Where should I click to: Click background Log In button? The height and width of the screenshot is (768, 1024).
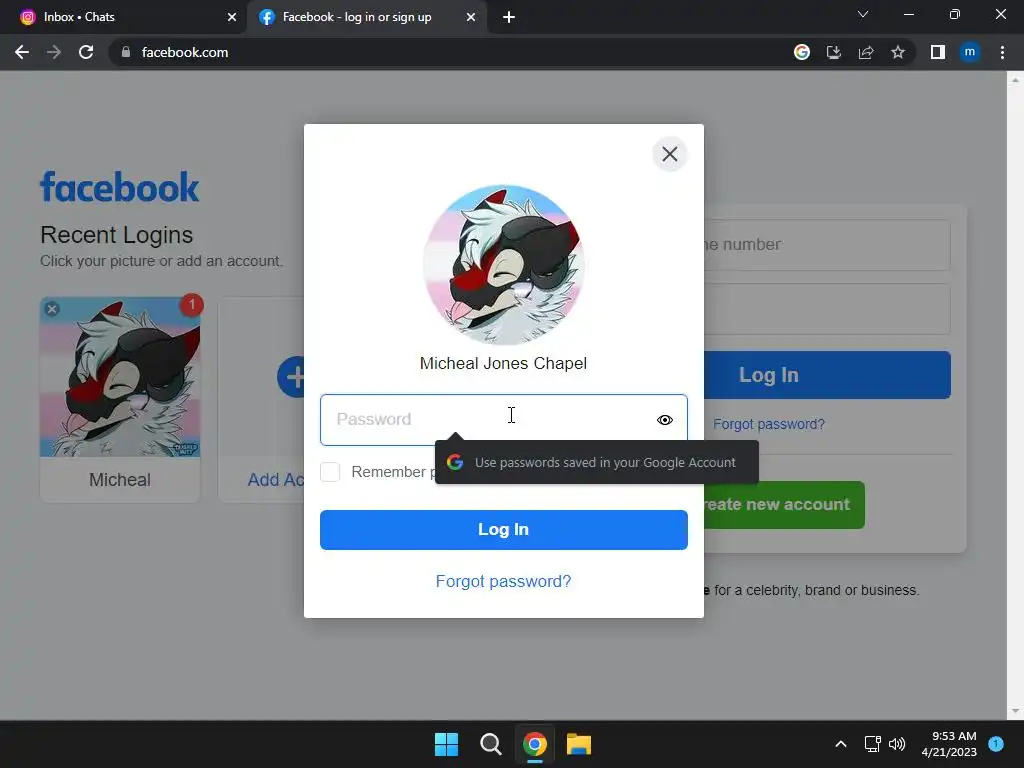(827, 375)
